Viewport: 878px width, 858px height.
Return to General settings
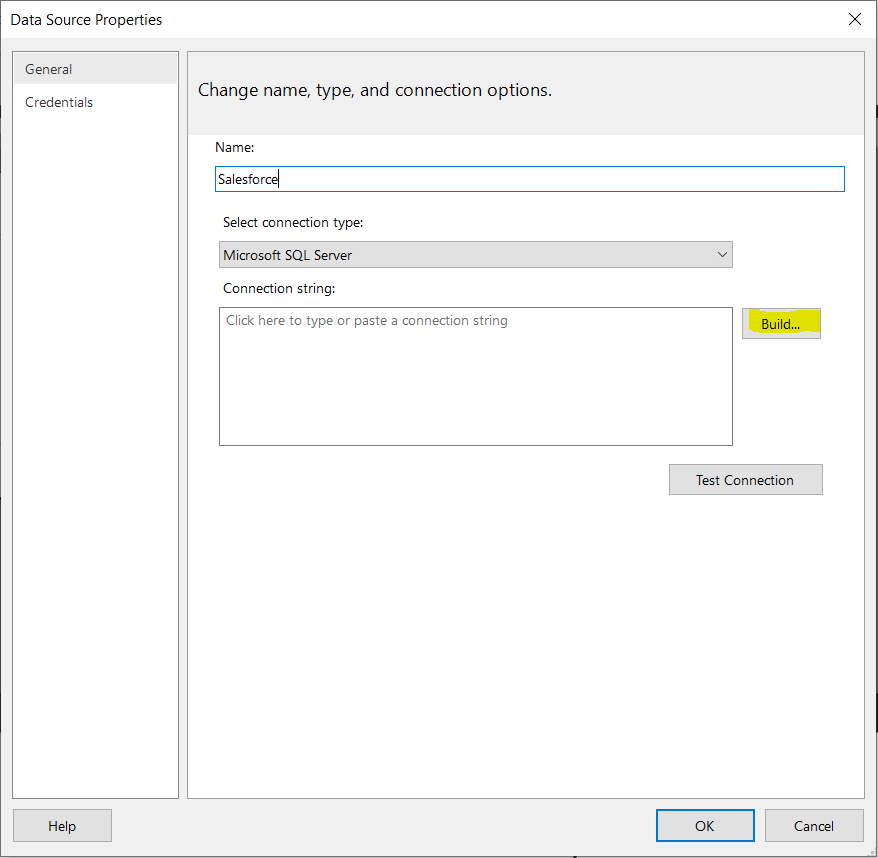click(x=48, y=69)
